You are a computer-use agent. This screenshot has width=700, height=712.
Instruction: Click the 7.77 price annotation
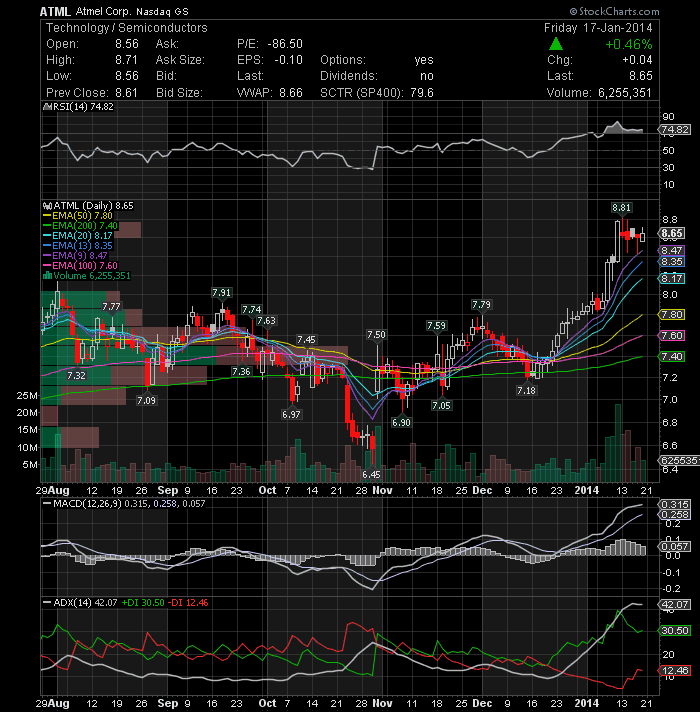click(111, 307)
